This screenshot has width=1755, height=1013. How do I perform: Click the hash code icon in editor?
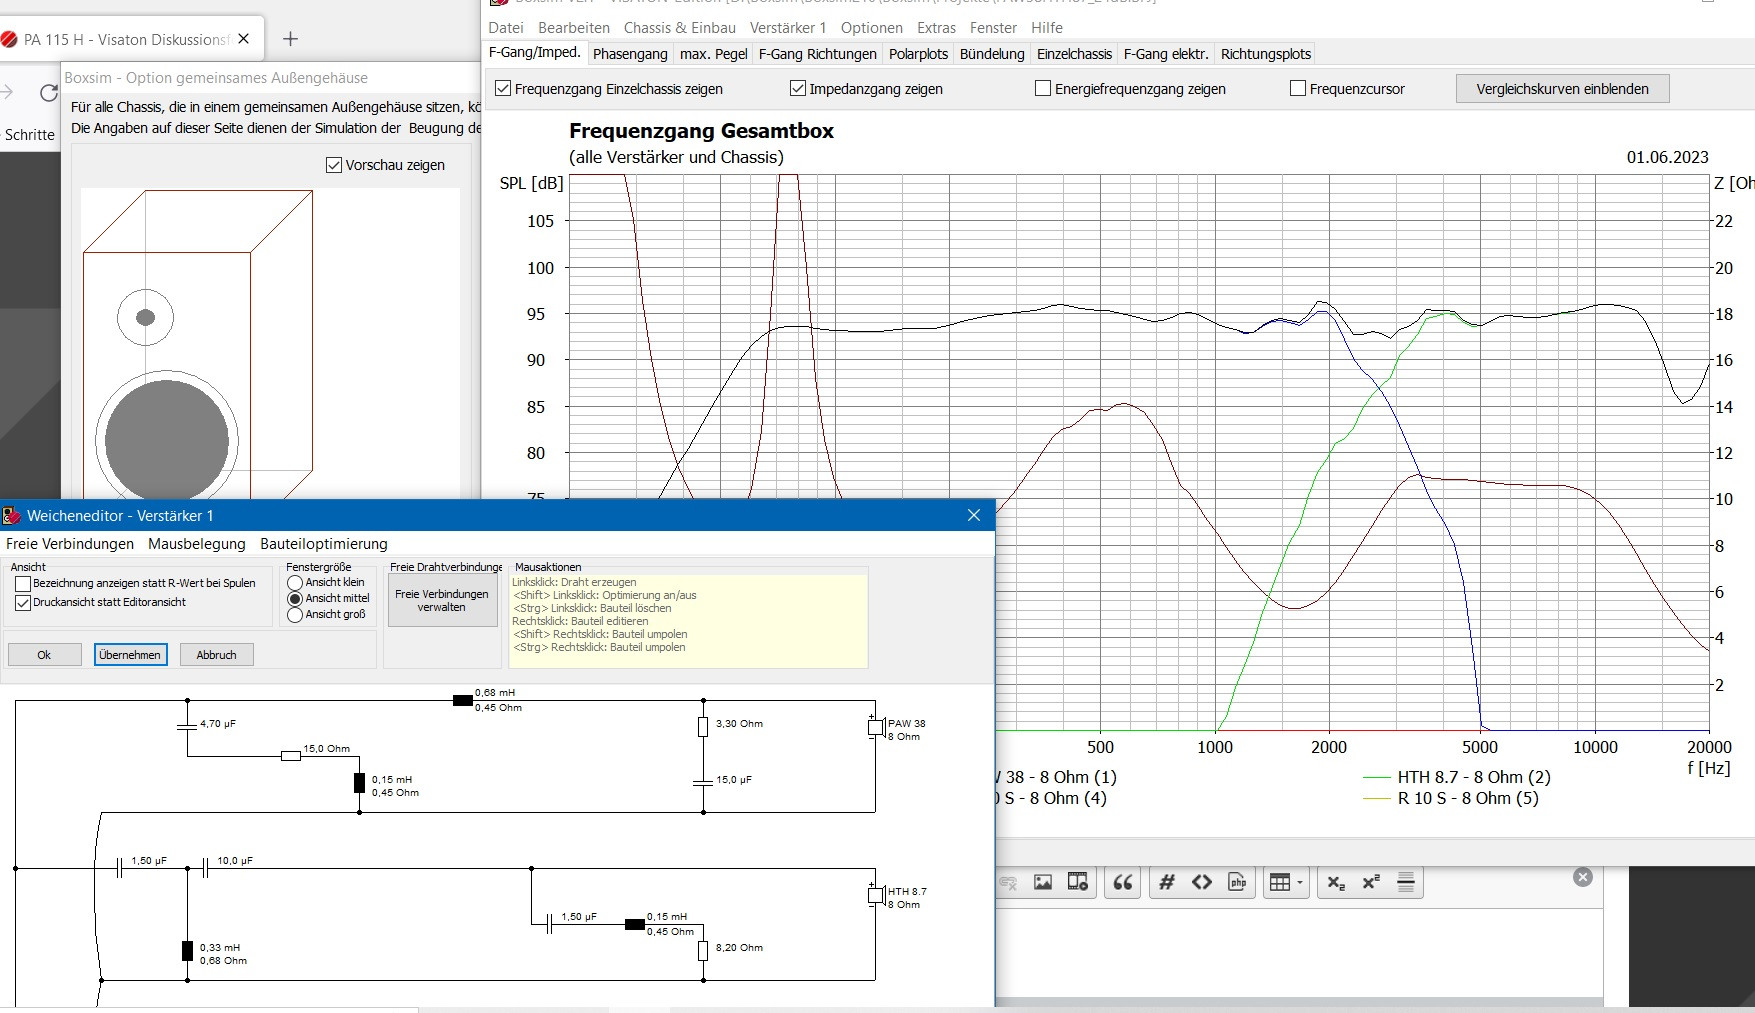pos(1166,882)
